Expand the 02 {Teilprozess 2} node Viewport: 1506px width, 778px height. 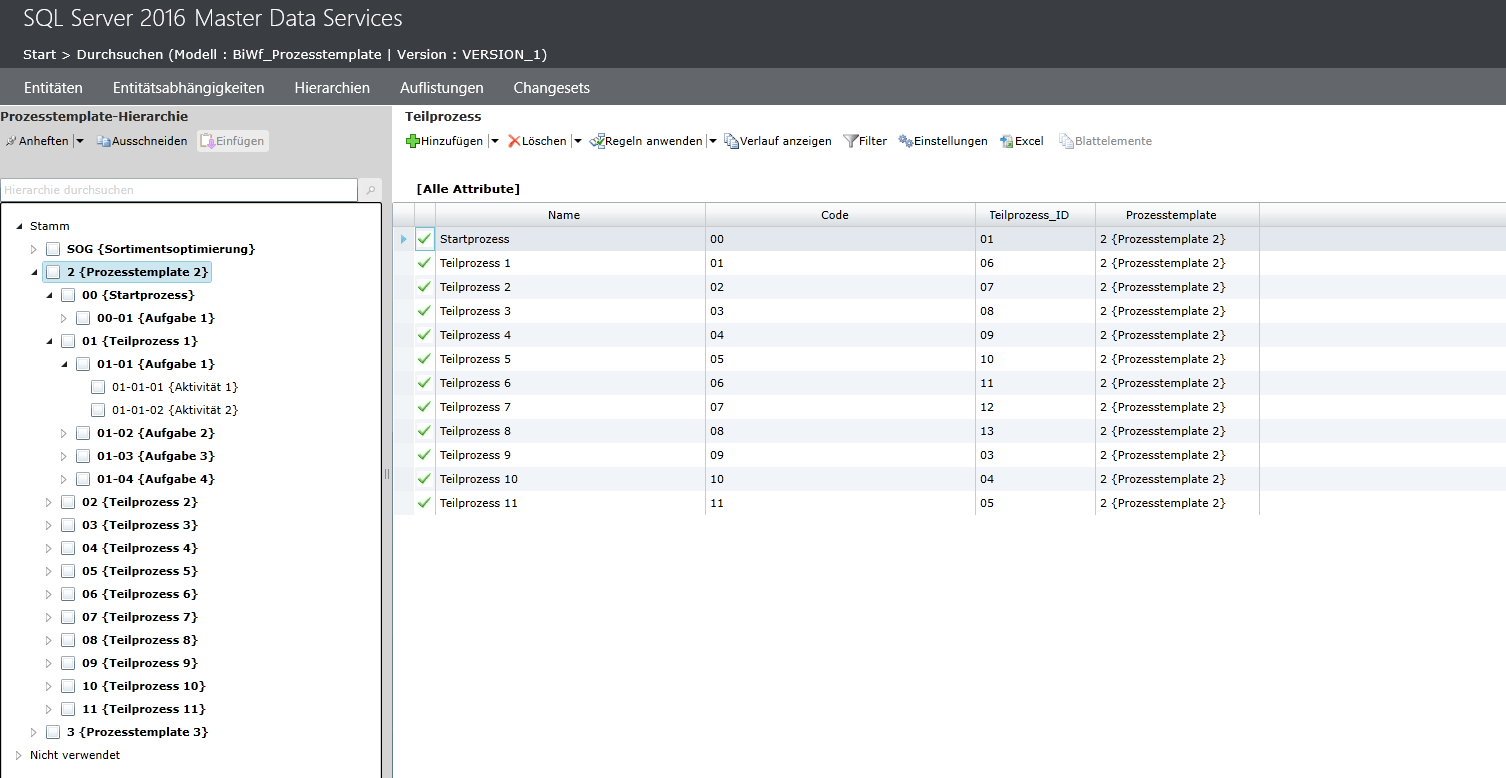(49, 502)
